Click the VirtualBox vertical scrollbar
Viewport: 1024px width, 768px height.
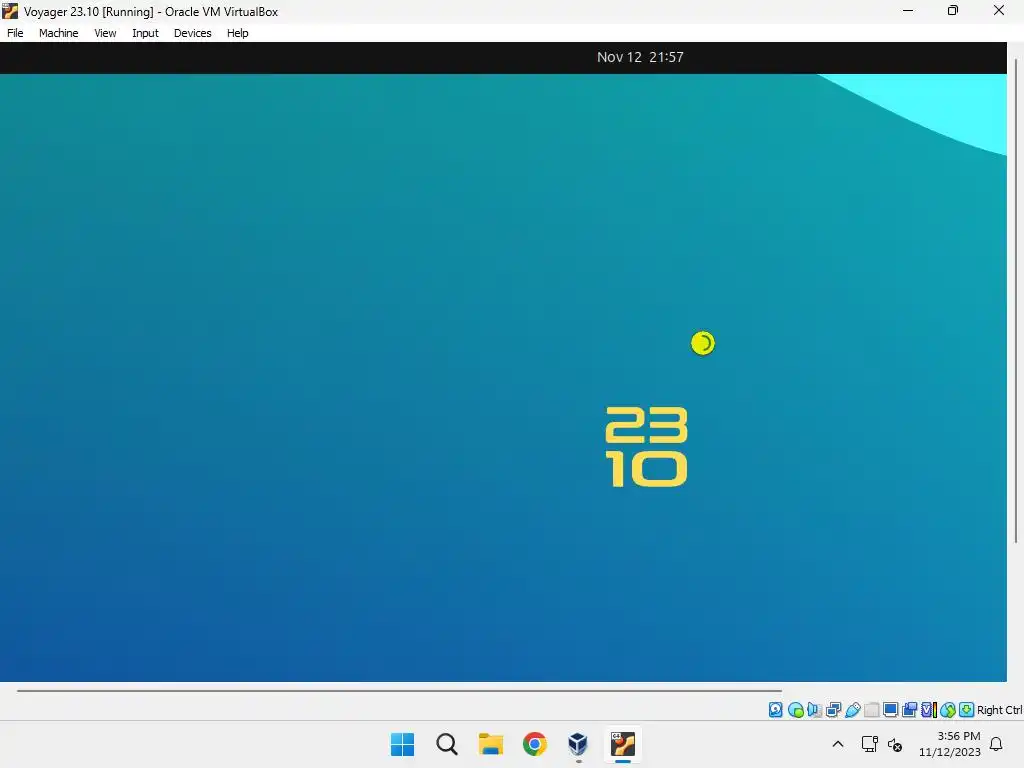point(1016,300)
